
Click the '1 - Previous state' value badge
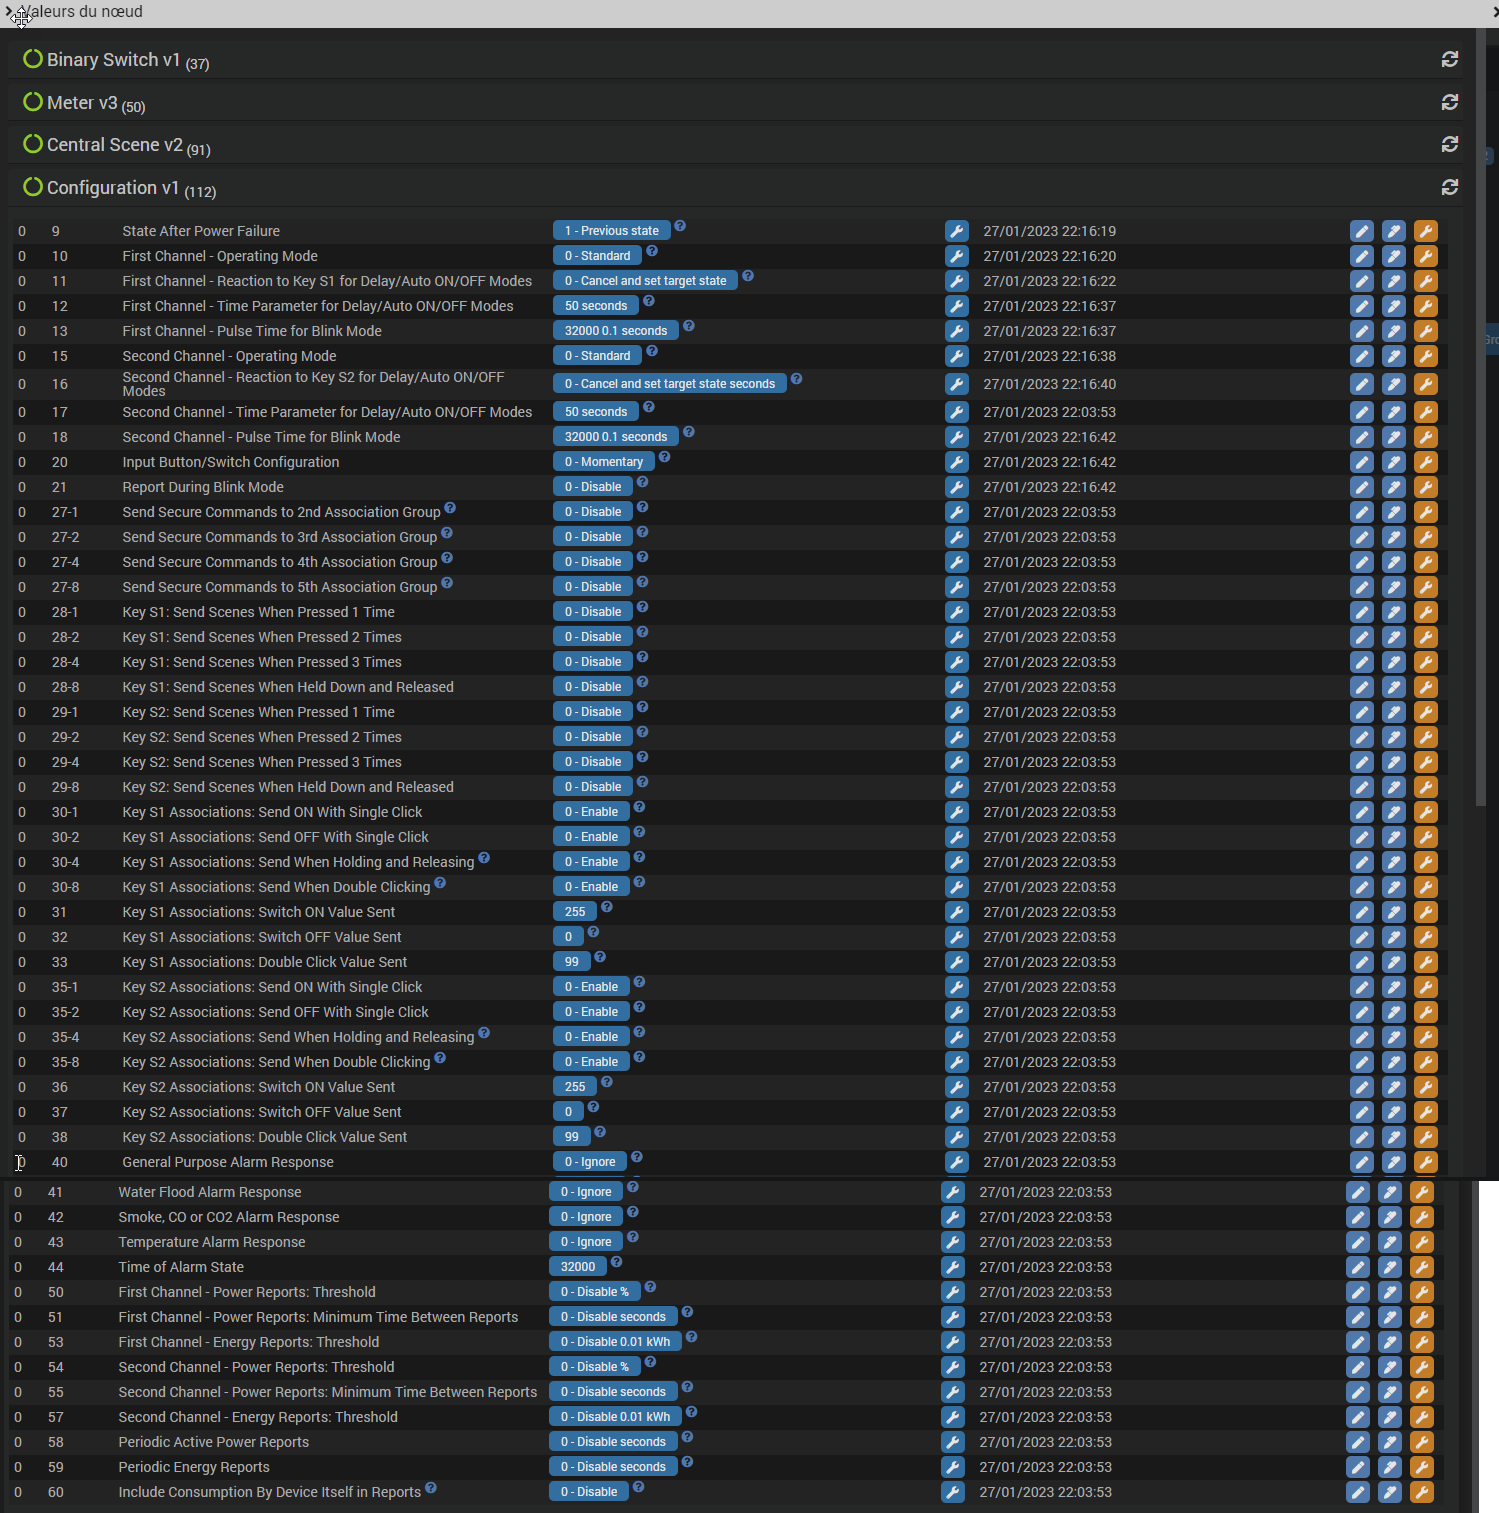click(x=611, y=231)
